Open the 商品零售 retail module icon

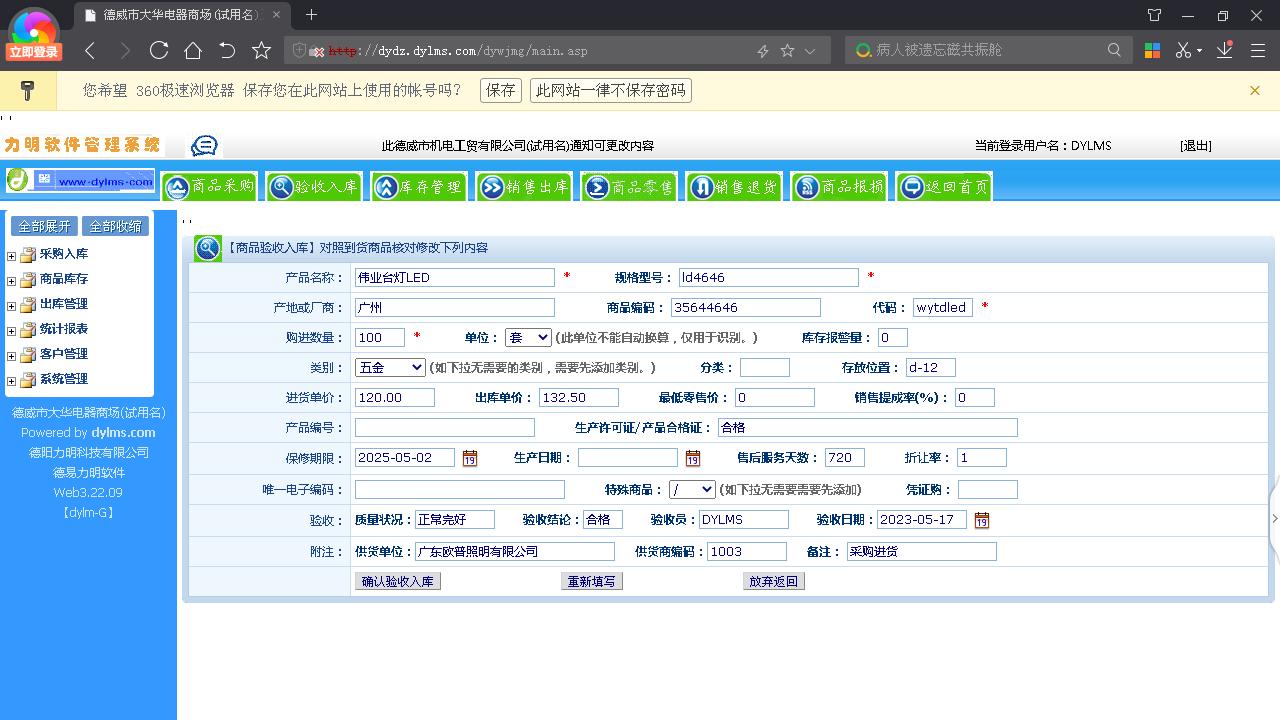(629, 186)
